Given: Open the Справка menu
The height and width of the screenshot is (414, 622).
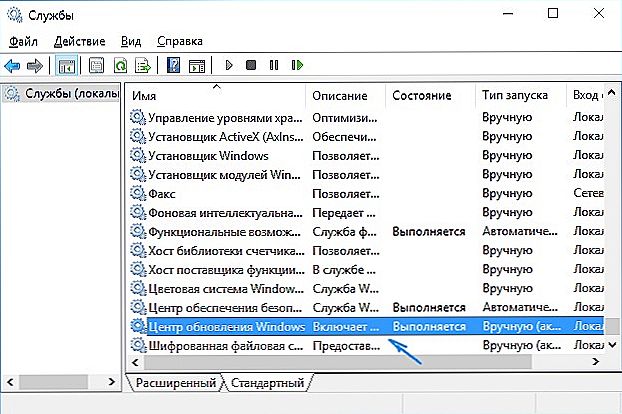Looking at the screenshot, I should 180,41.
